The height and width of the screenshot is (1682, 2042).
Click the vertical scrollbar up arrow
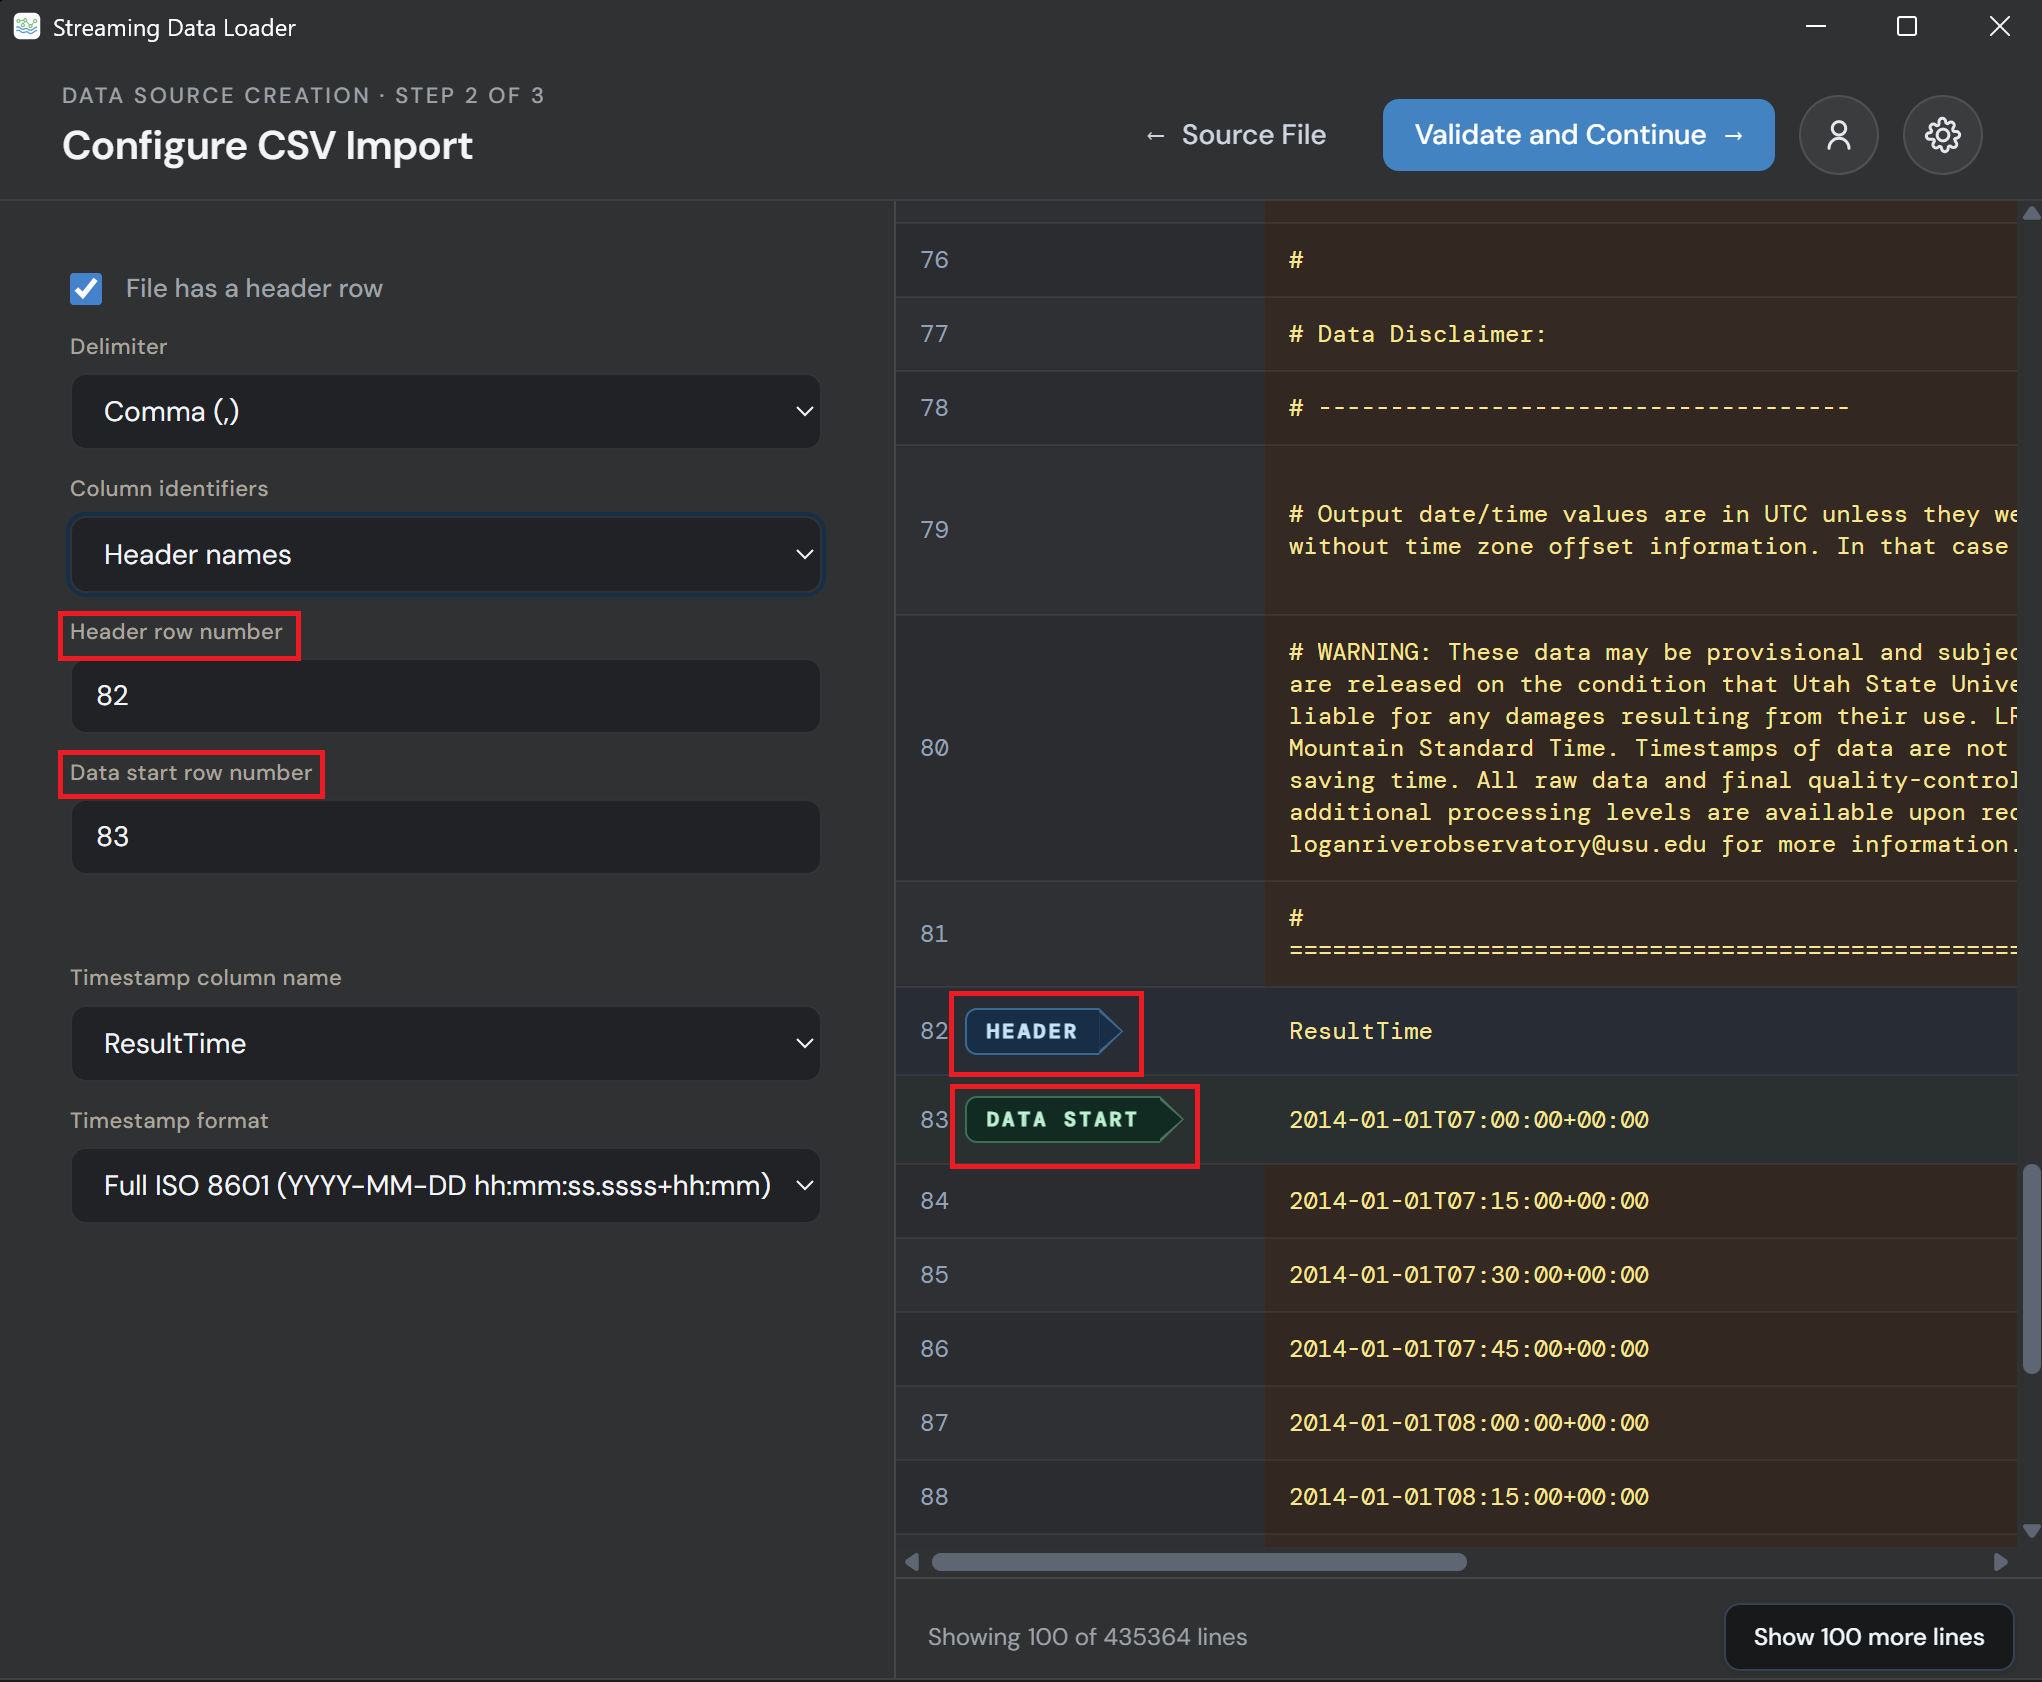tap(2031, 213)
